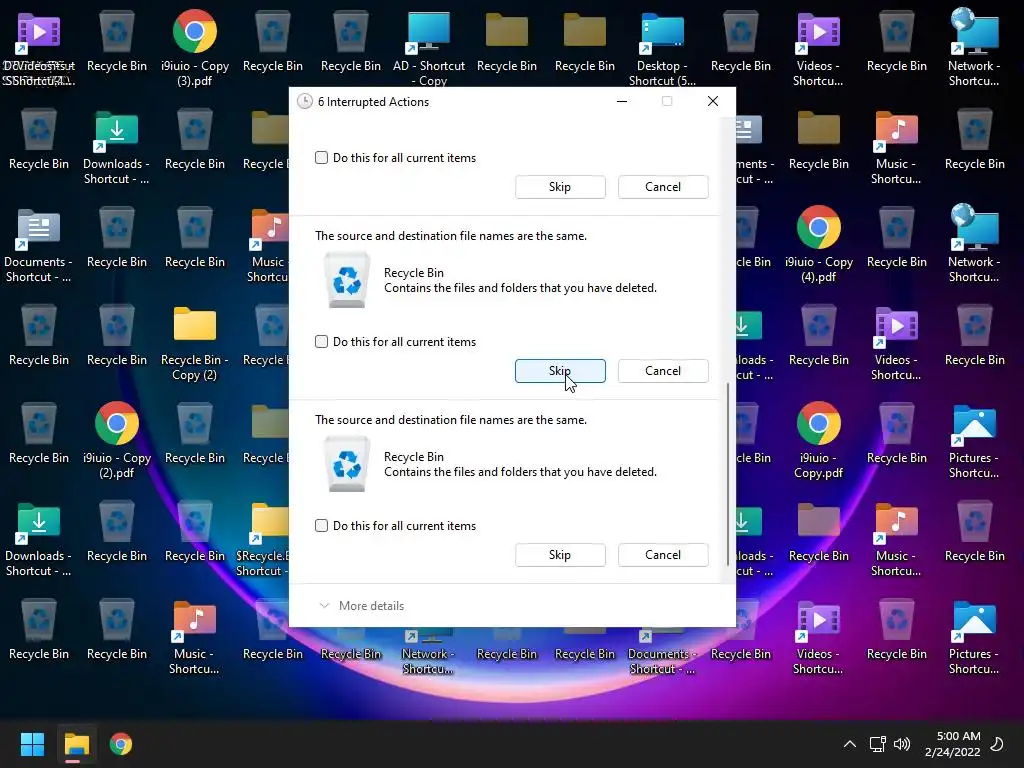Launch Google Chrome from the taskbar
The image size is (1024, 768).
[121, 744]
